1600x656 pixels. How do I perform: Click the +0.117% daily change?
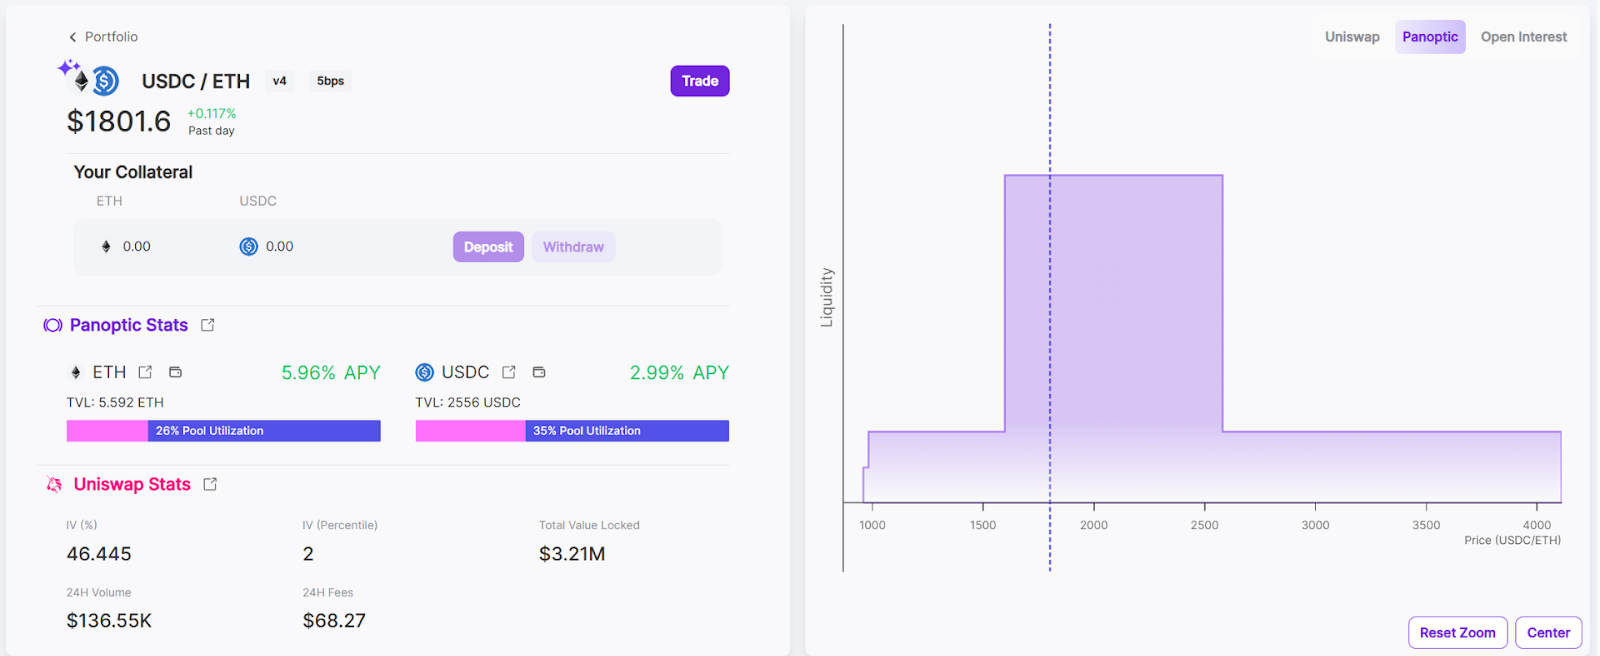[x=212, y=114]
